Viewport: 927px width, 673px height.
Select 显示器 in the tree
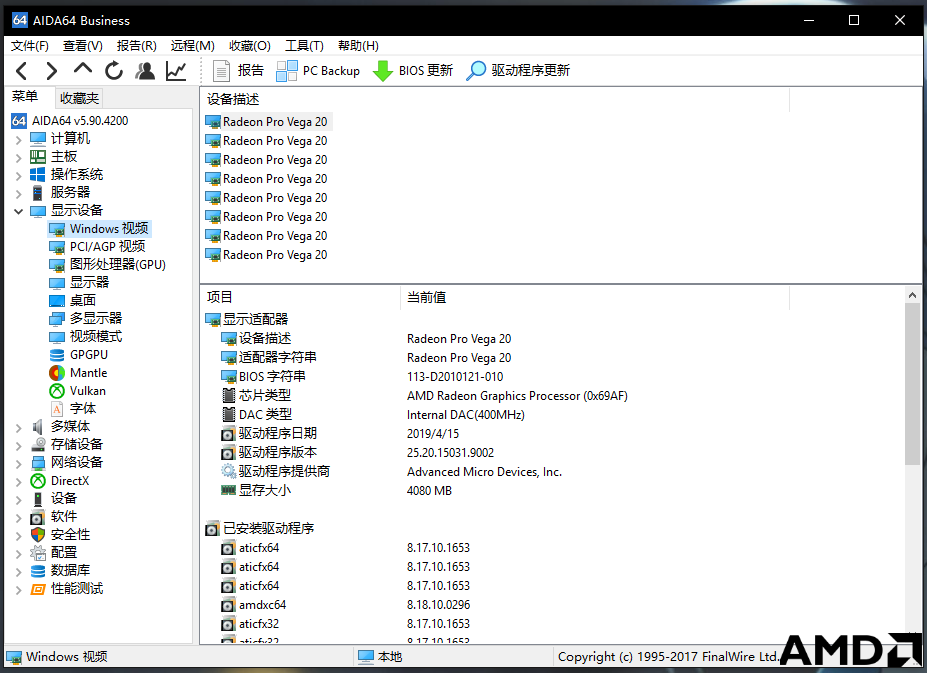pos(80,282)
